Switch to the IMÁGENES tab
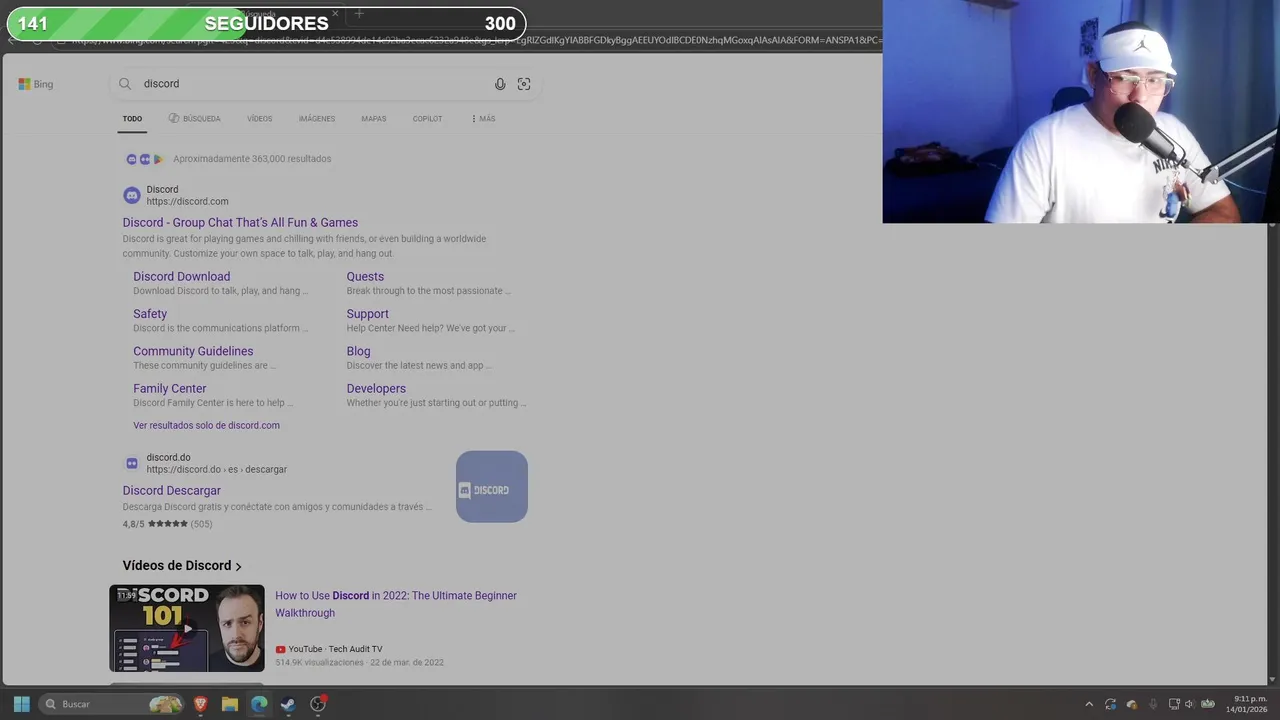Image resolution: width=1280 pixels, height=720 pixels. pos(317,119)
